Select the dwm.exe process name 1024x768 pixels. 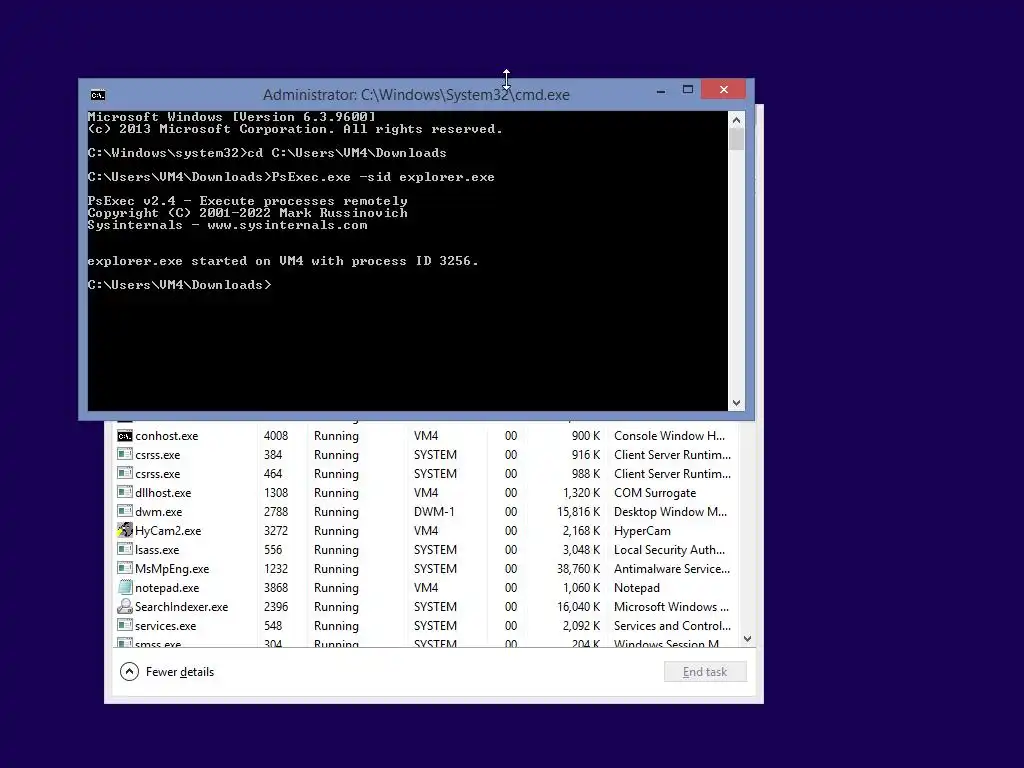tap(159, 511)
